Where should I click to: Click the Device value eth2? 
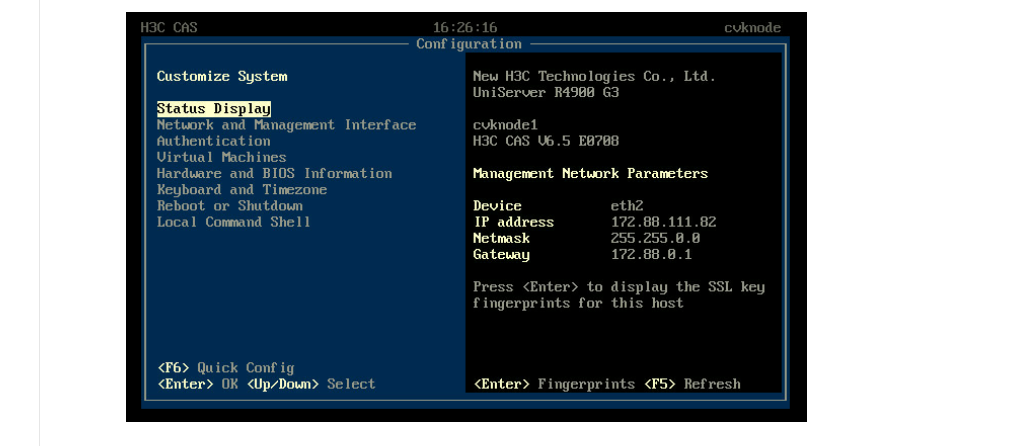click(x=627, y=206)
